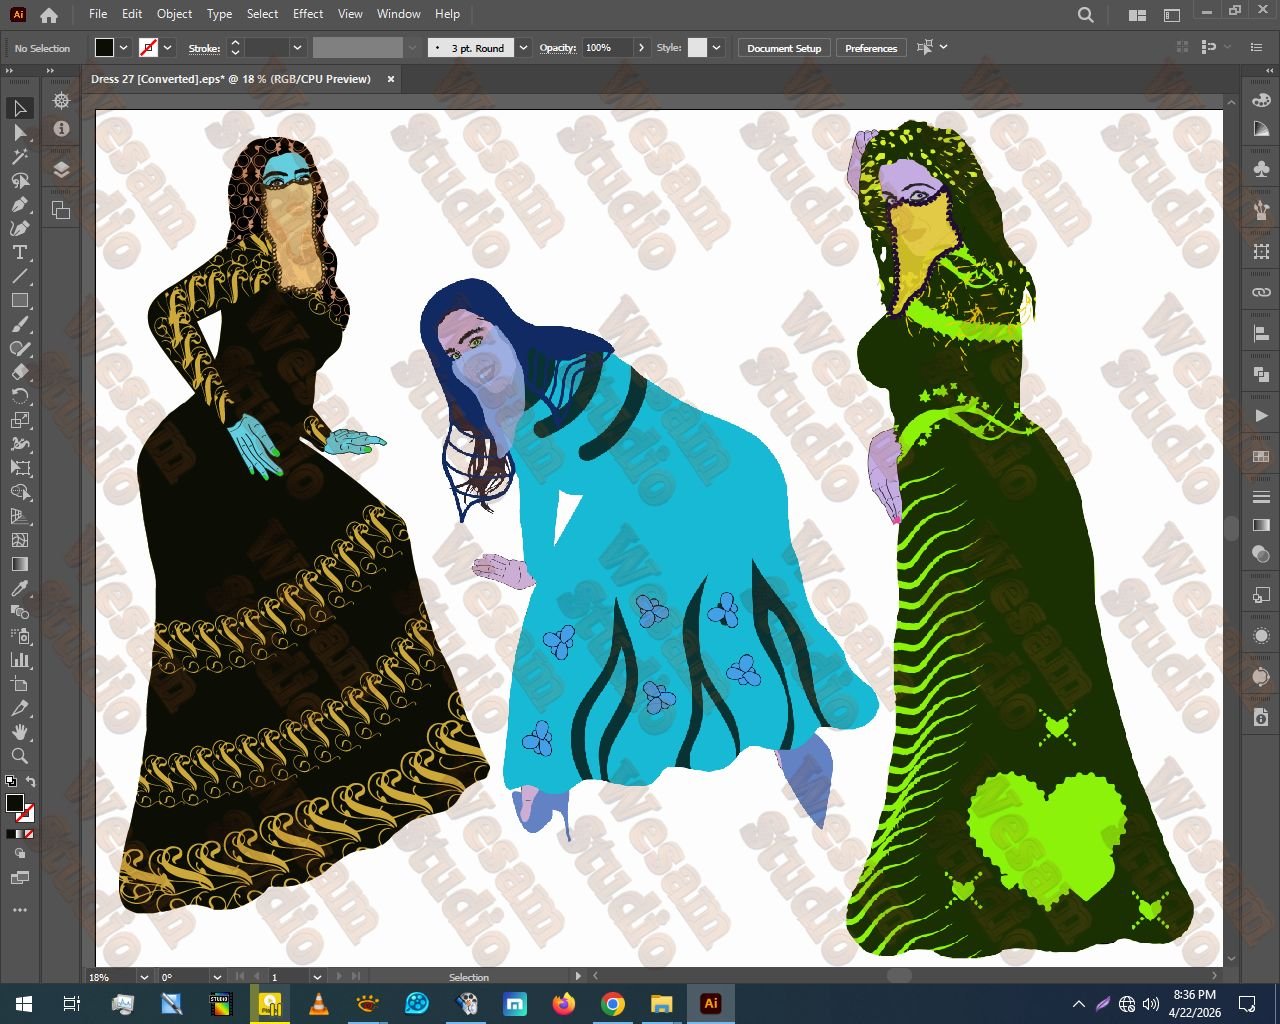Select the Line Segment tool

tap(20, 276)
